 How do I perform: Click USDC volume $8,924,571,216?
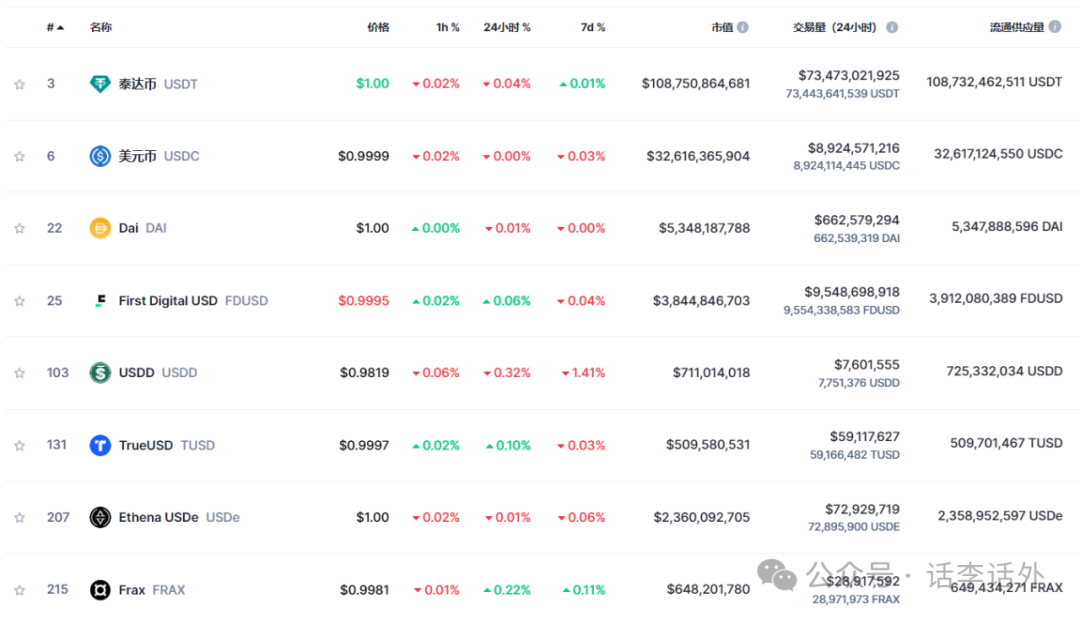click(x=853, y=148)
